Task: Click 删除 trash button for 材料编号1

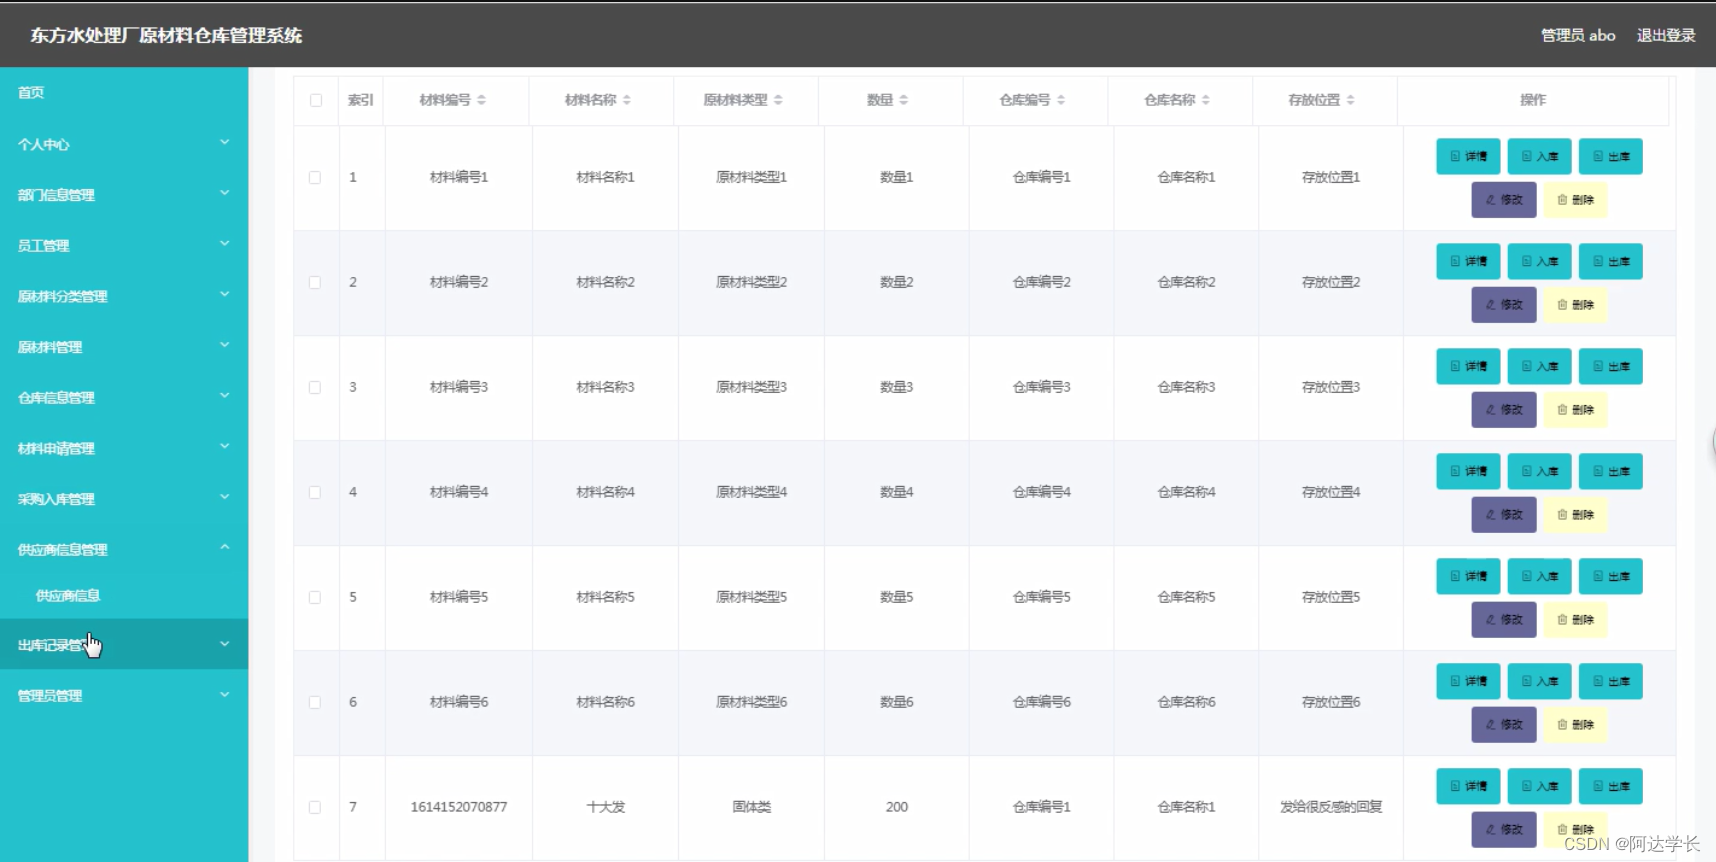Action: (1575, 200)
